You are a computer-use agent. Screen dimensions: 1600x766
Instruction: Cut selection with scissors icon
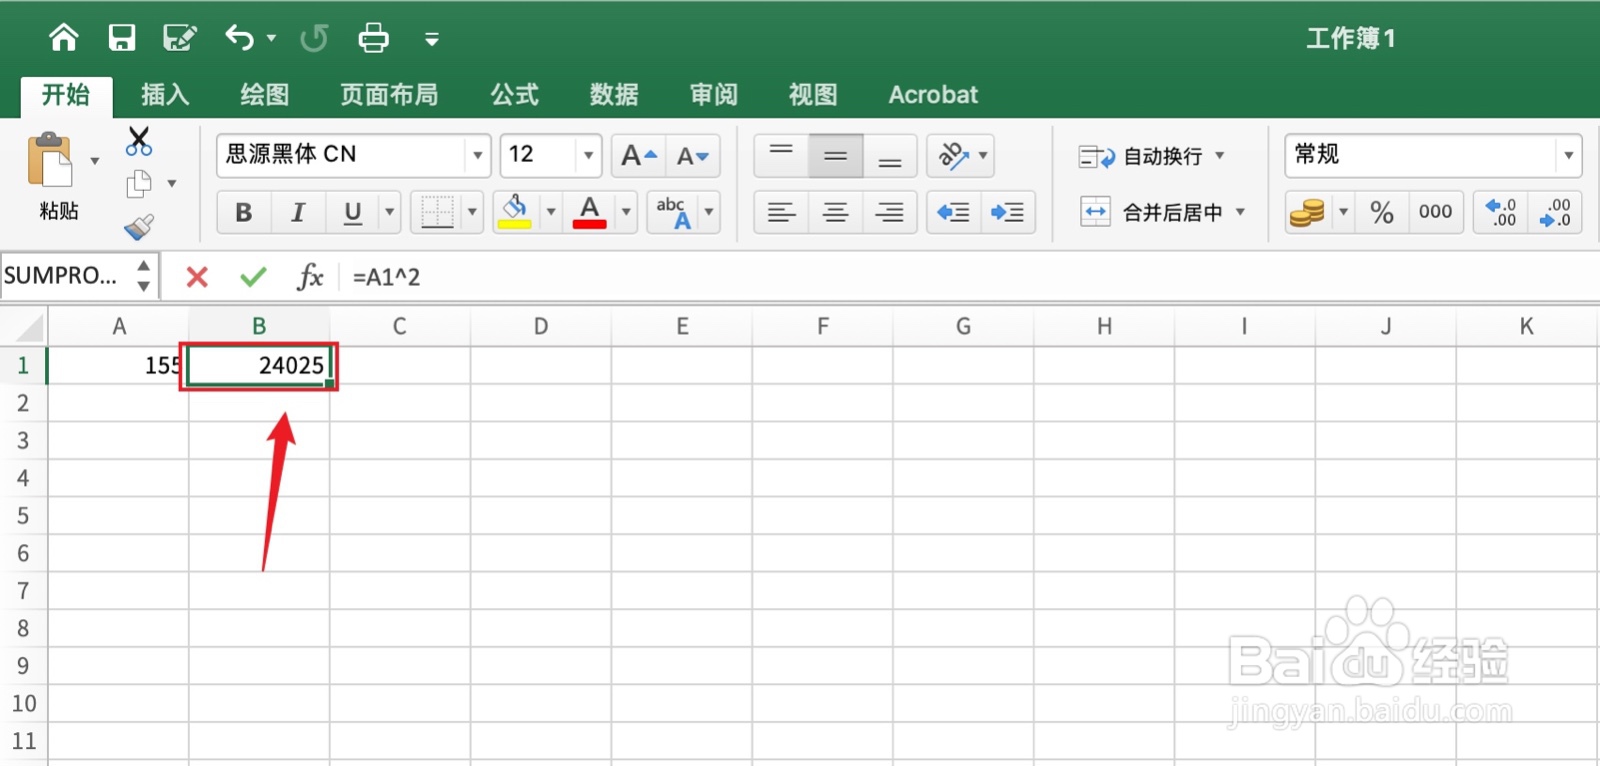pyautogui.click(x=139, y=141)
